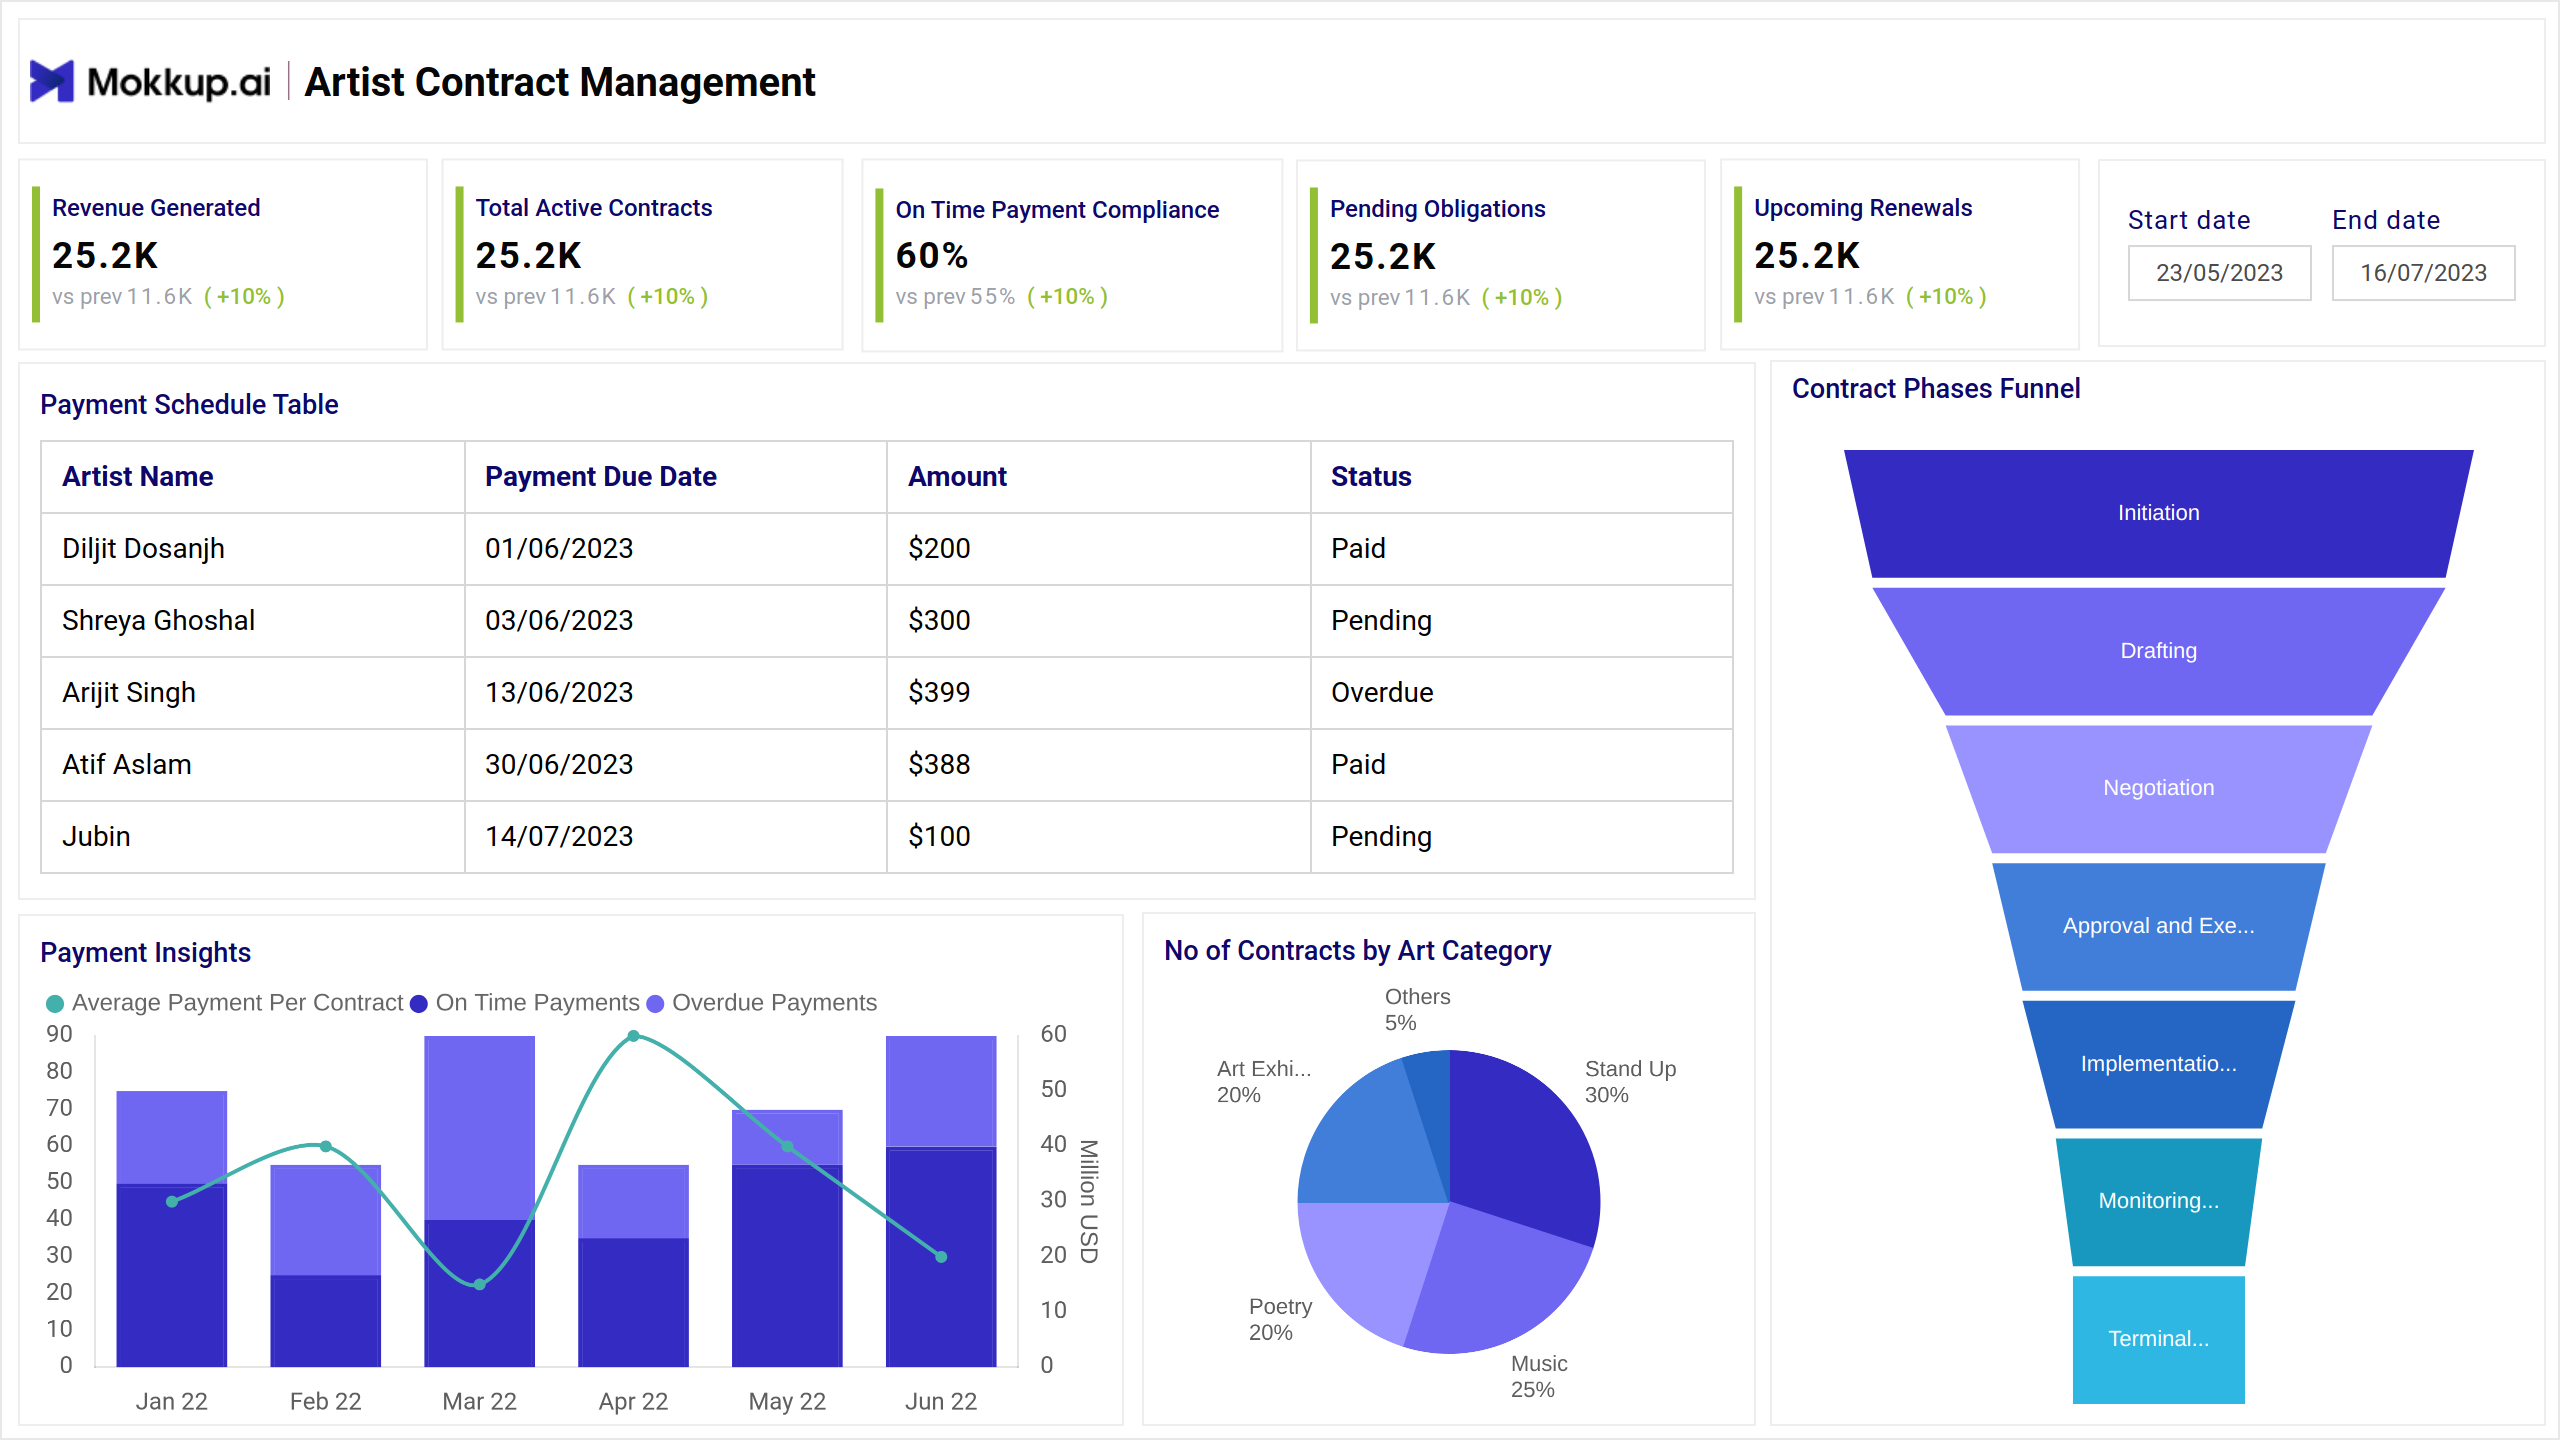Toggle Average Payment Per Contract legend item
Screen dimensions: 2560x1440
225,1003
